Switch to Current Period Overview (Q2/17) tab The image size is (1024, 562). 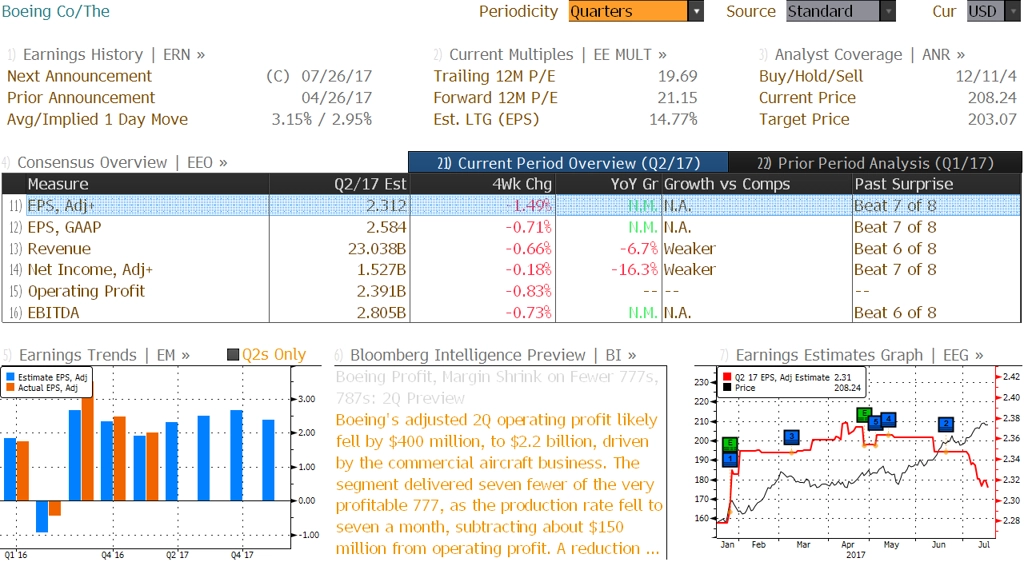click(x=568, y=163)
